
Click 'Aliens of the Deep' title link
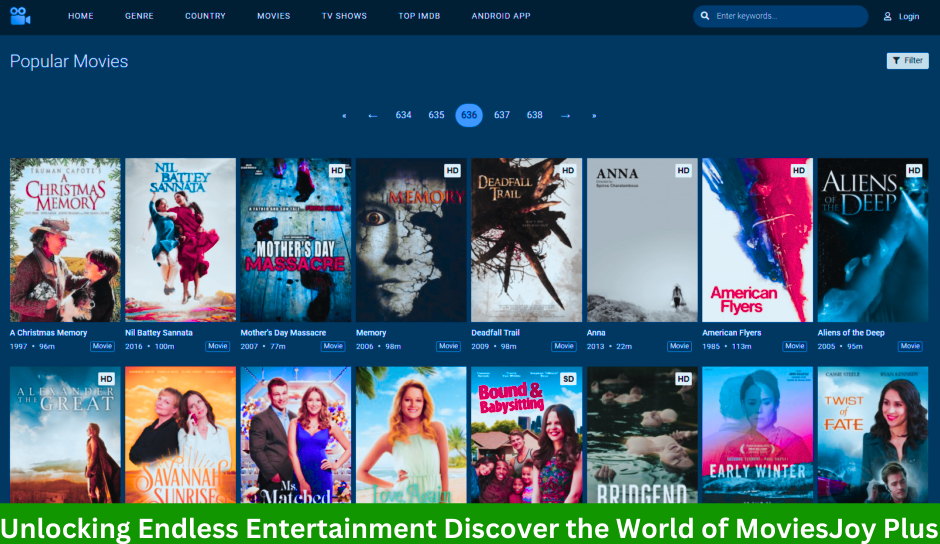tap(851, 333)
